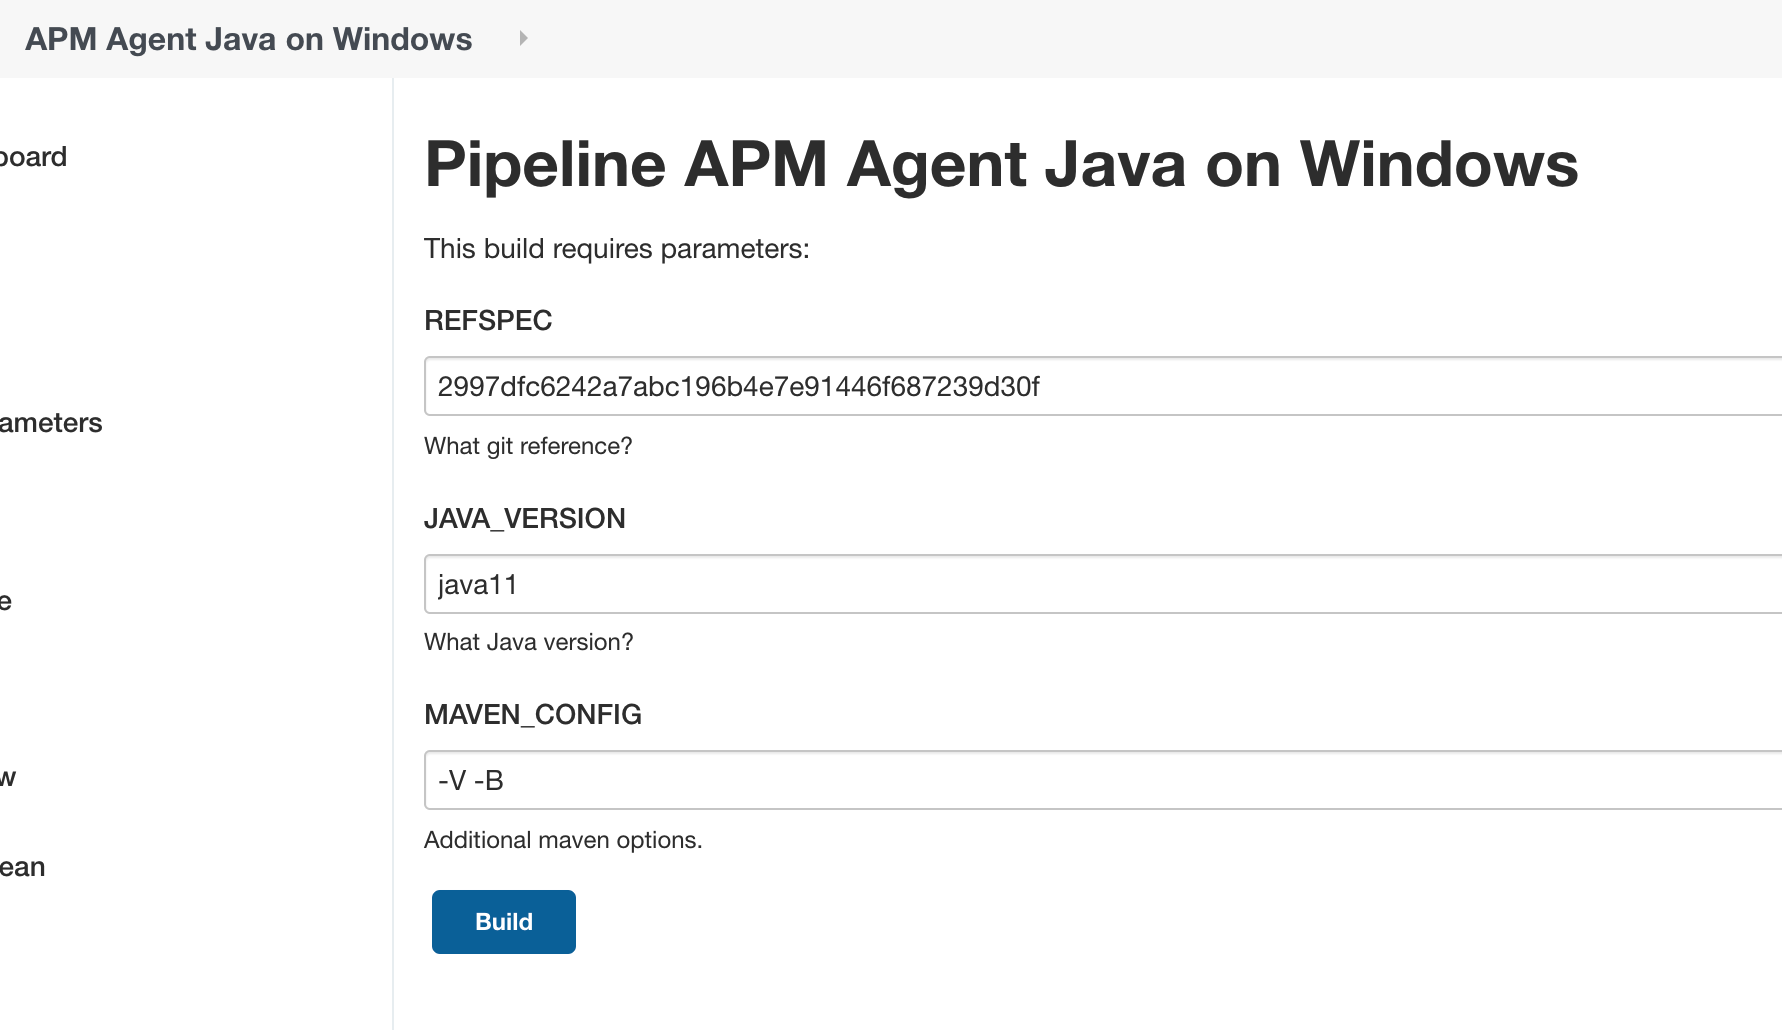This screenshot has height=1030, width=1782.
Task: Click the "What Java version?" help text
Action: [x=528, y=642]
